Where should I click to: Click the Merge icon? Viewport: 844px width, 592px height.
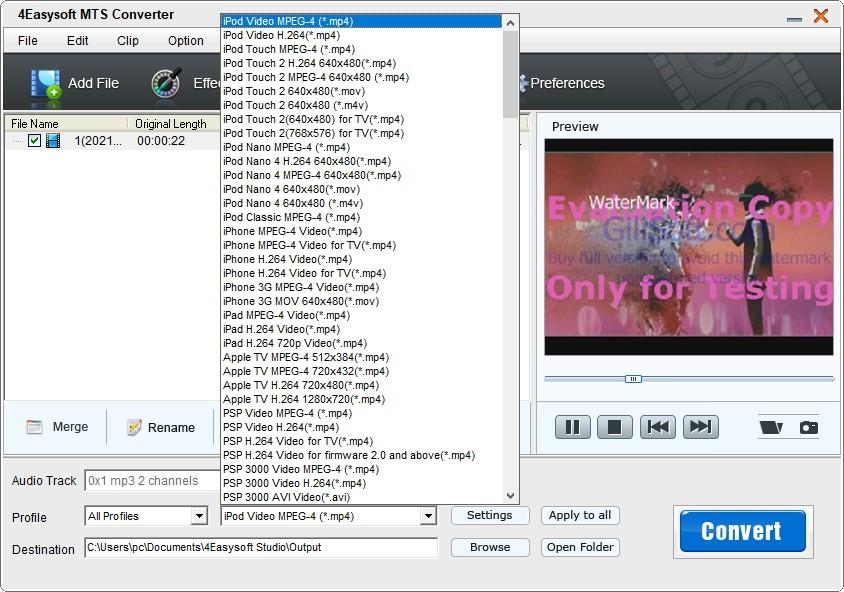coord(34,427)
